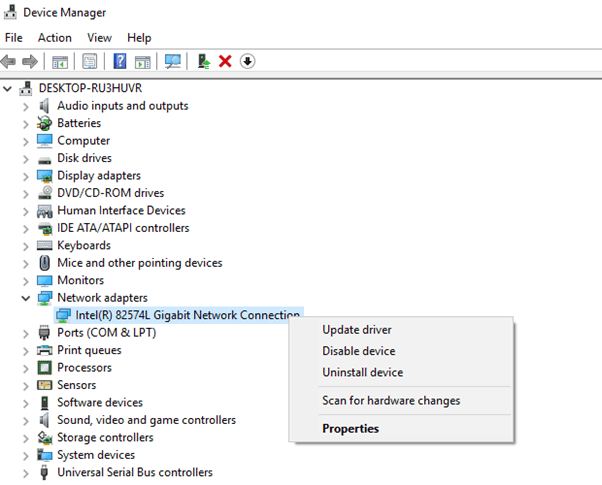Collapse the DESKTOP-RU3HUVR root node
602x485 pixels.
tap(9, 88)
